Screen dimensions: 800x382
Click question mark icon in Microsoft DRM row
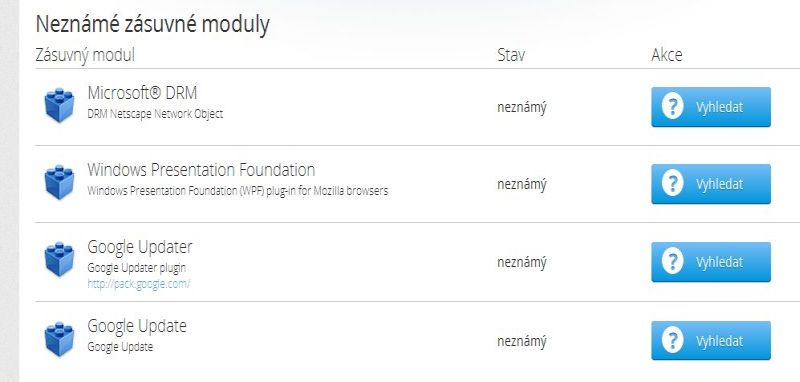pyautogui.click(x=672, y=107)
